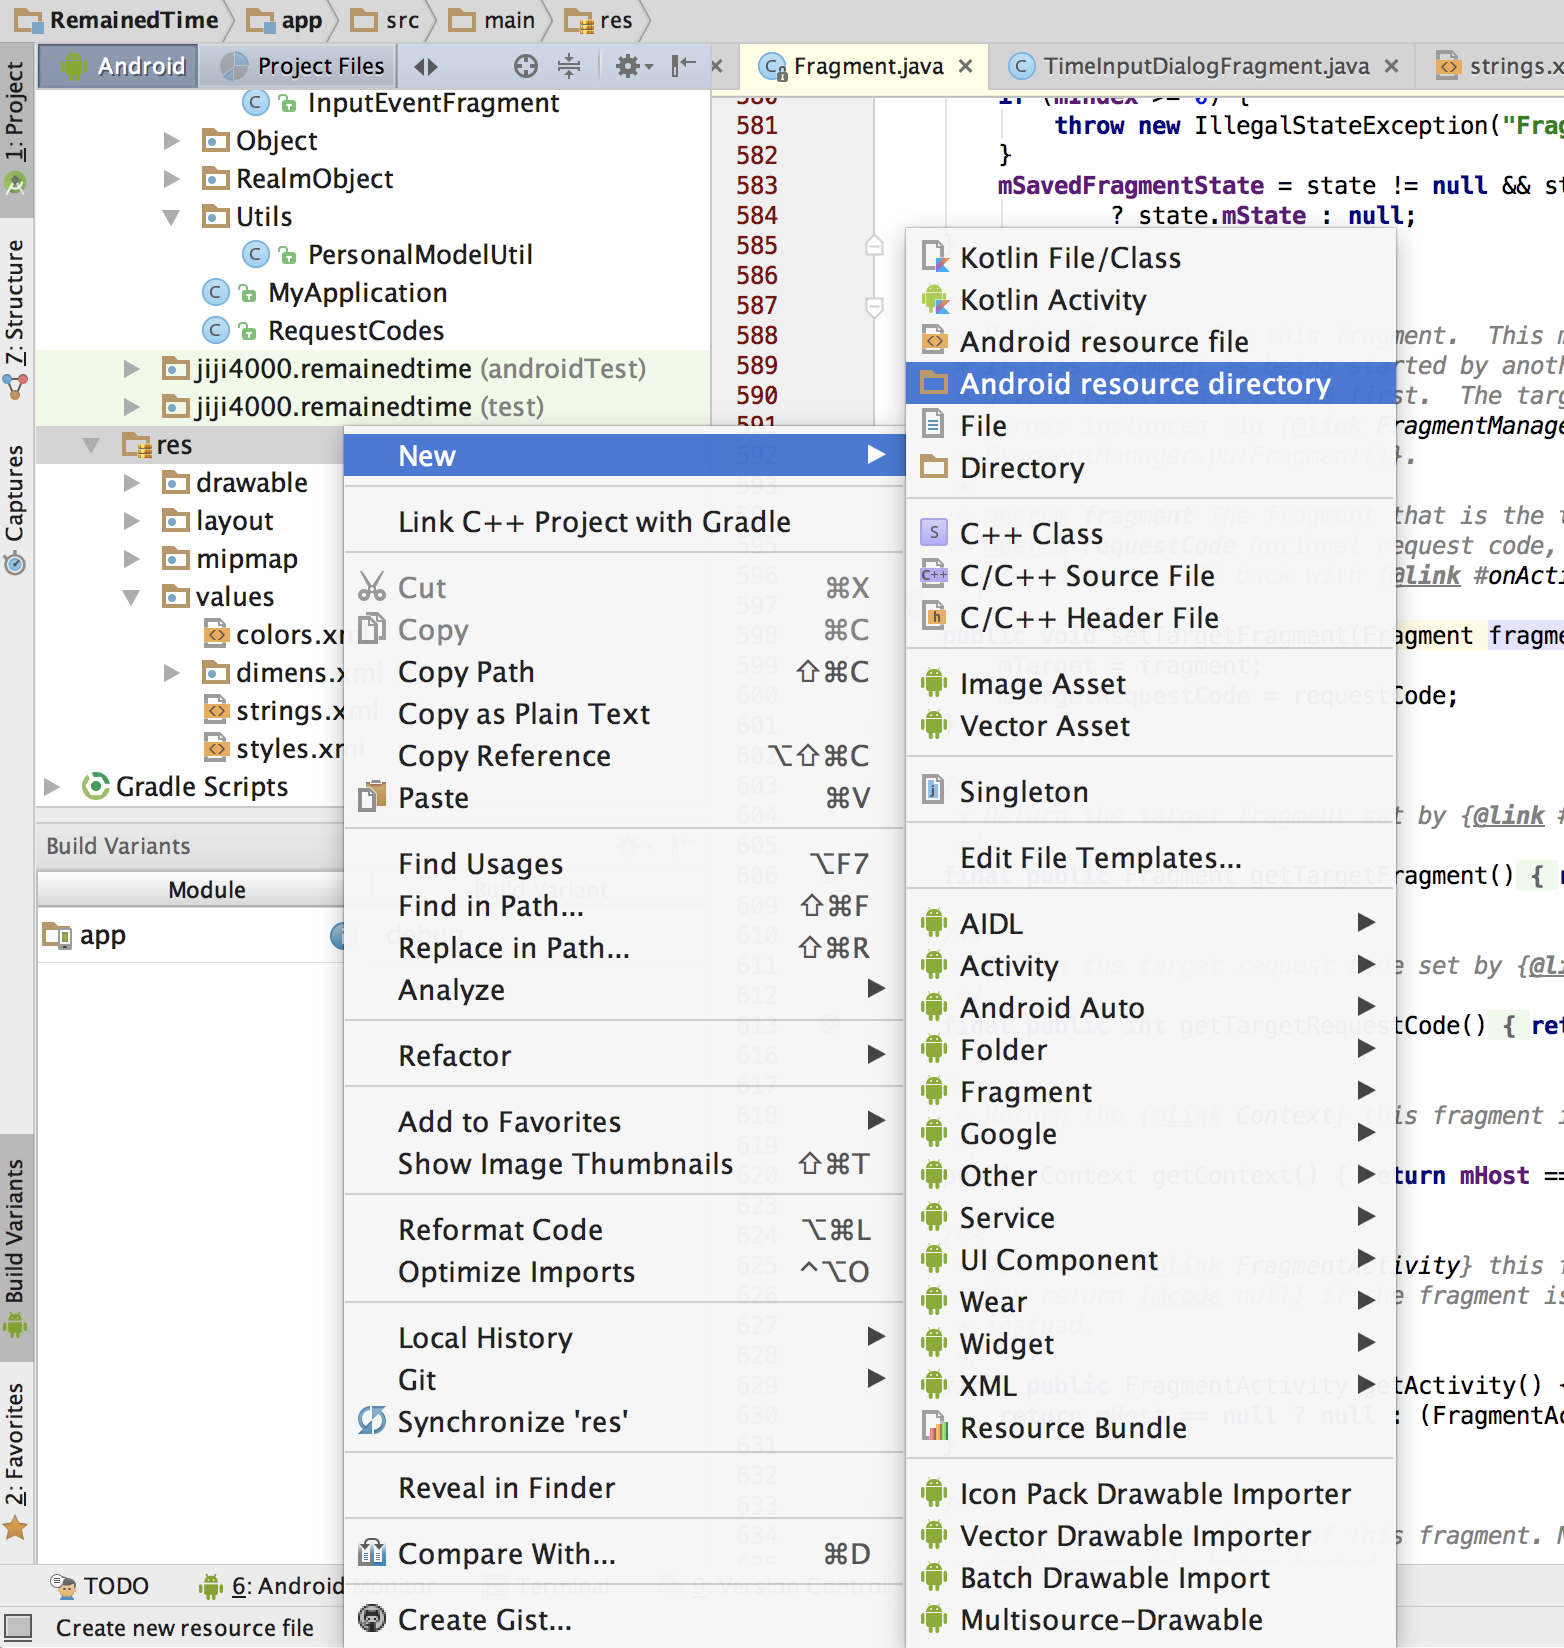Screen dimensions: 1564x1648
Task: Choose C/C++ Header File
Action: (x=1150, y=618)
